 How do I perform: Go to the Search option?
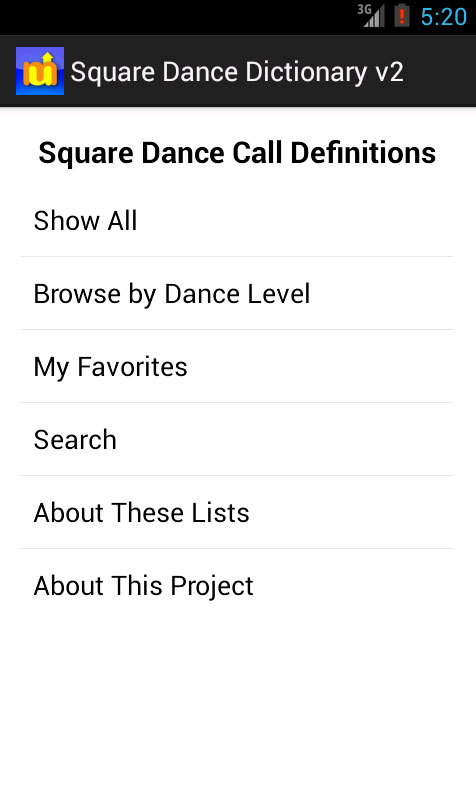(237, 440)
